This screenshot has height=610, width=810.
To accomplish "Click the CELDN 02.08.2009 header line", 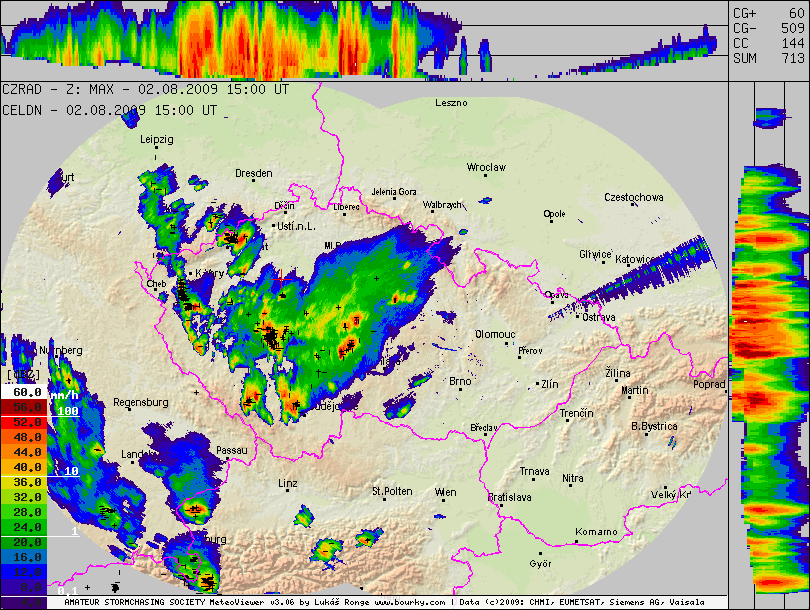I will (x=110, y=110).
